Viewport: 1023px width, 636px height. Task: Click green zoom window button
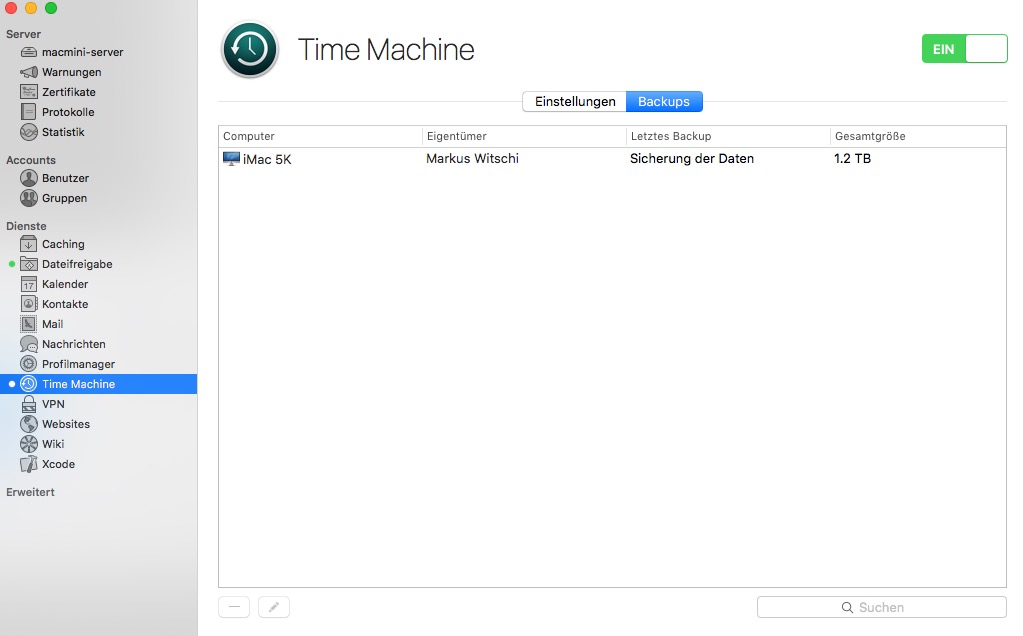pyautogui.click(x=51, y=8)
